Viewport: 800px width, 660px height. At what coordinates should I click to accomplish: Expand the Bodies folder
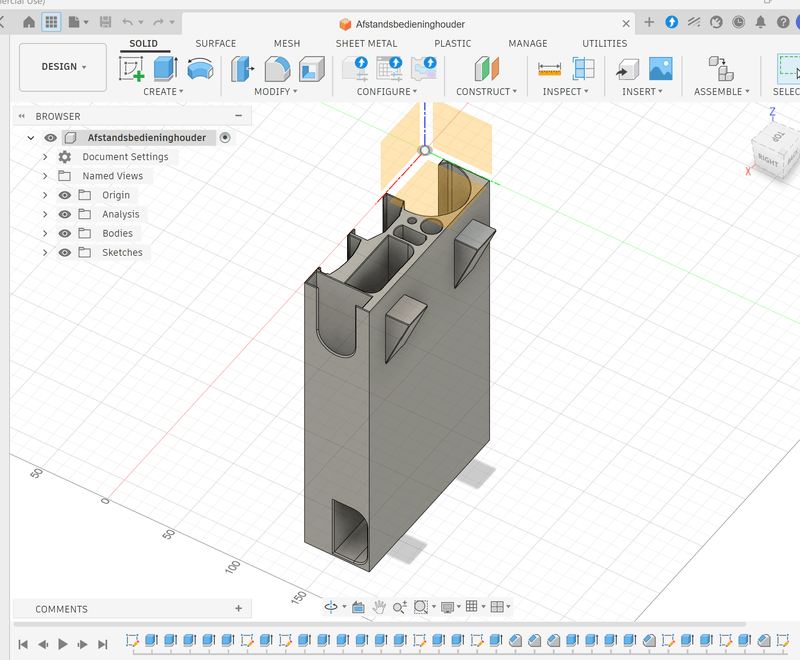pos(45,234)
